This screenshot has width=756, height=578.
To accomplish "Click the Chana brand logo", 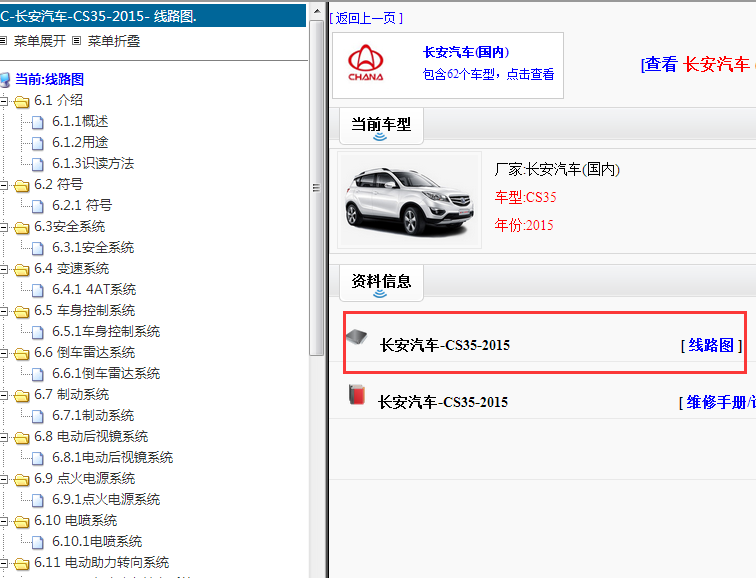I will pyautogui.click(x=365, y=63).
